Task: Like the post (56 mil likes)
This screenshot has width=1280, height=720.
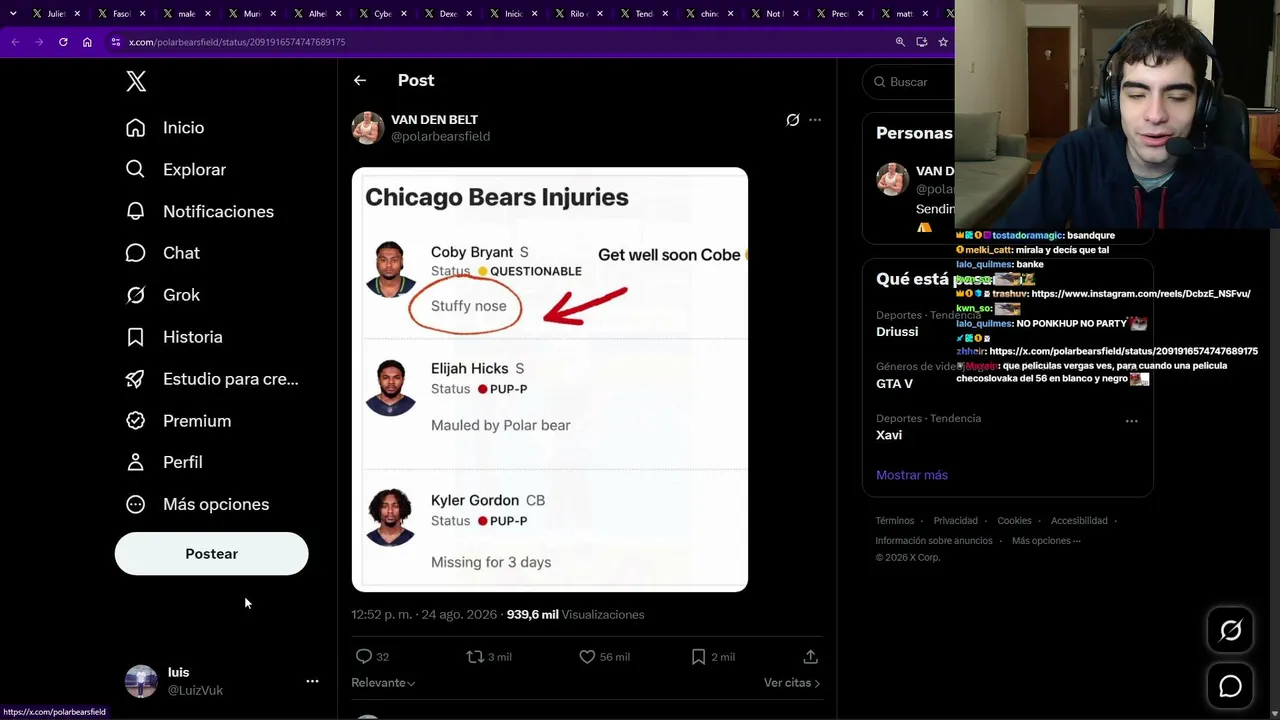Action: (x=604, y=657)
